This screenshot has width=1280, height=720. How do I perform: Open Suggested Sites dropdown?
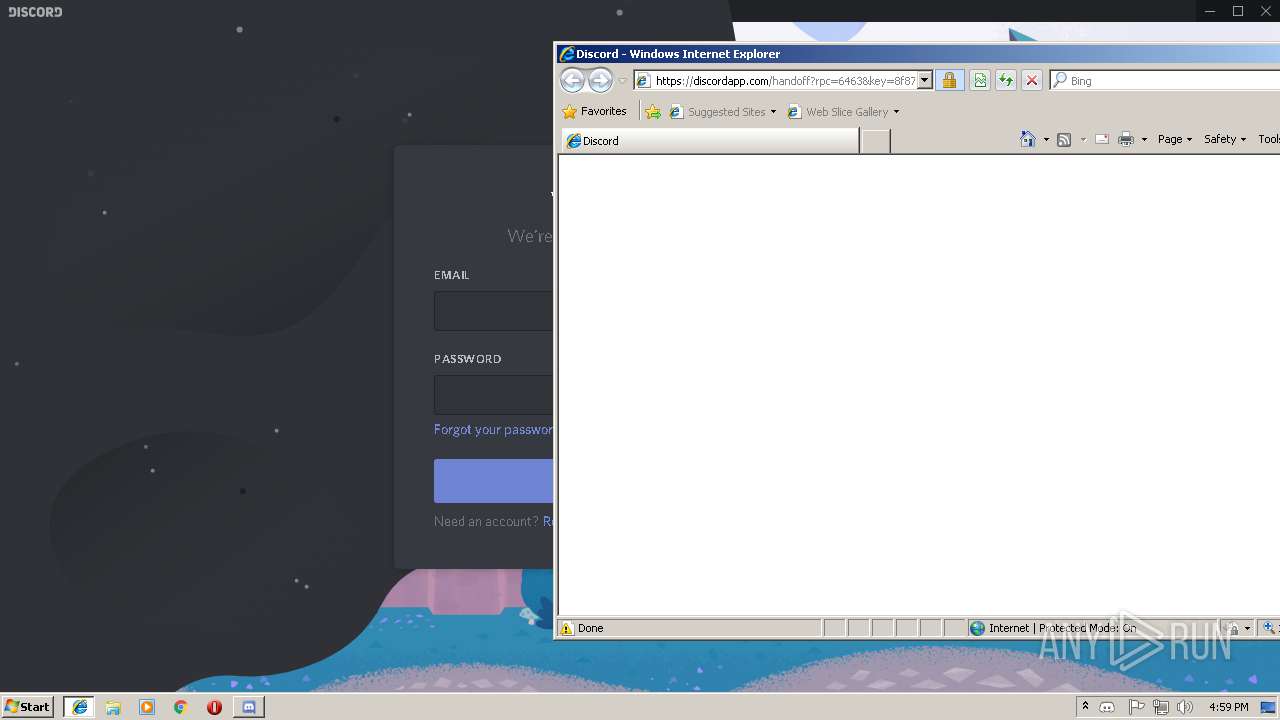point(723,112)
